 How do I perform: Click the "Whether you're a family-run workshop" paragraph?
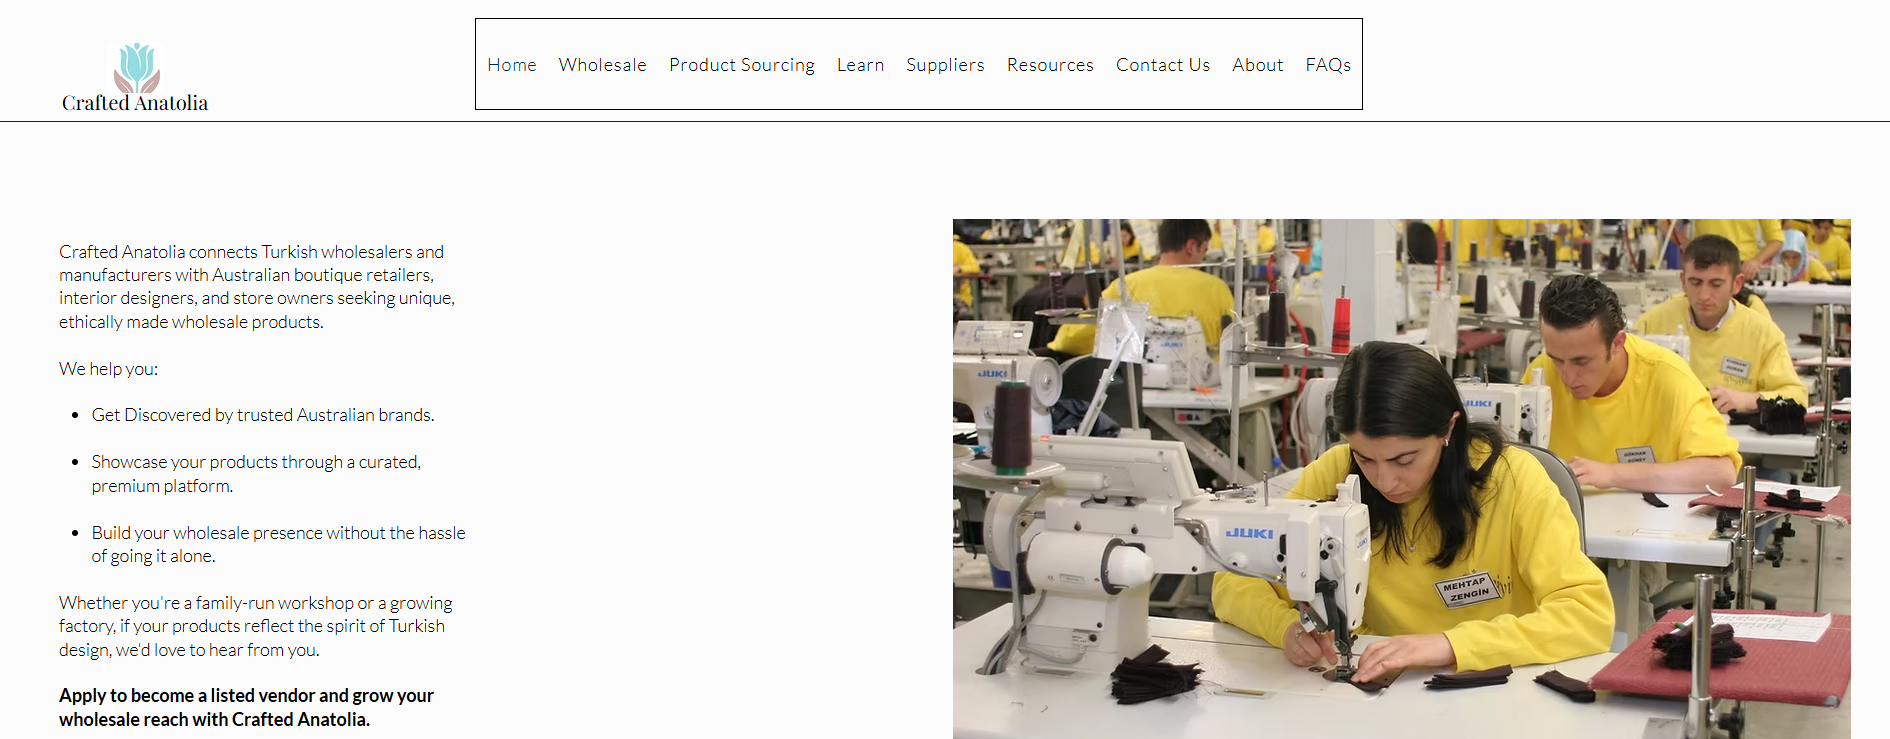(255, 626)
